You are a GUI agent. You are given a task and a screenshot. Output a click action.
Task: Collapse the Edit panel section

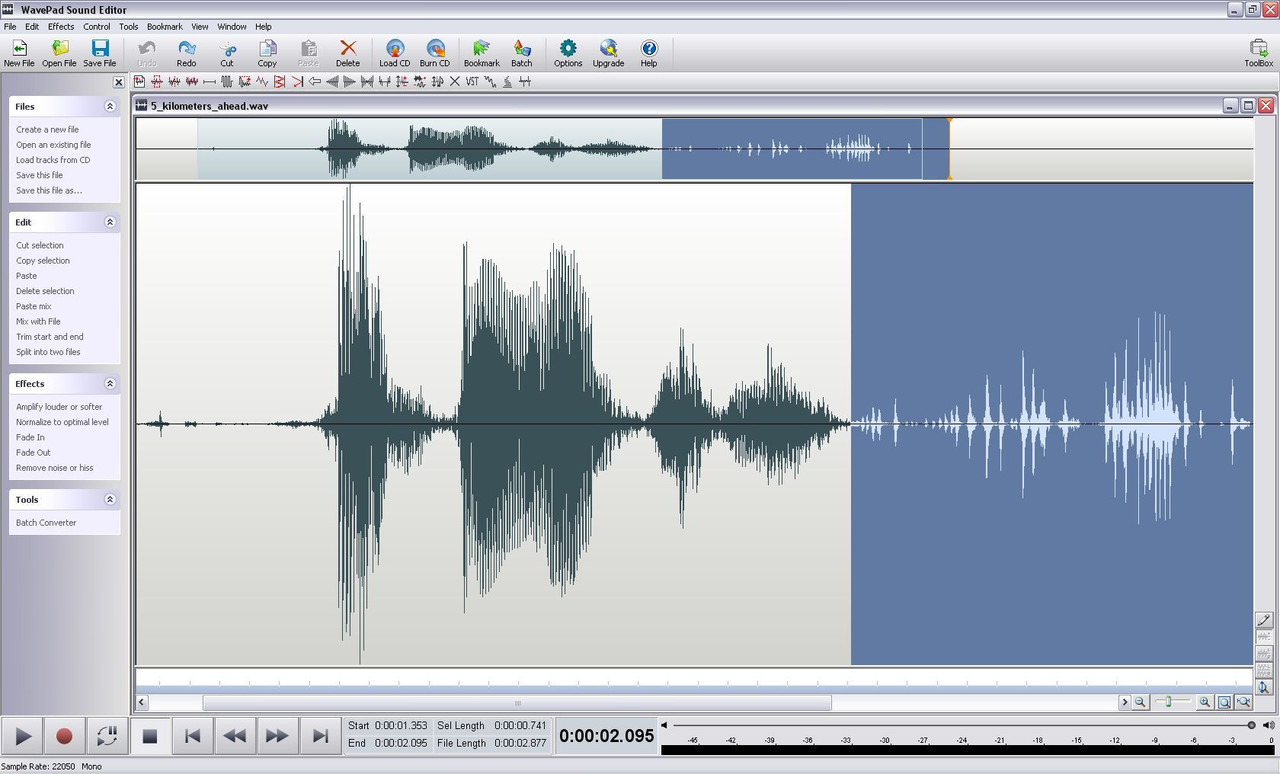point(110,221)
